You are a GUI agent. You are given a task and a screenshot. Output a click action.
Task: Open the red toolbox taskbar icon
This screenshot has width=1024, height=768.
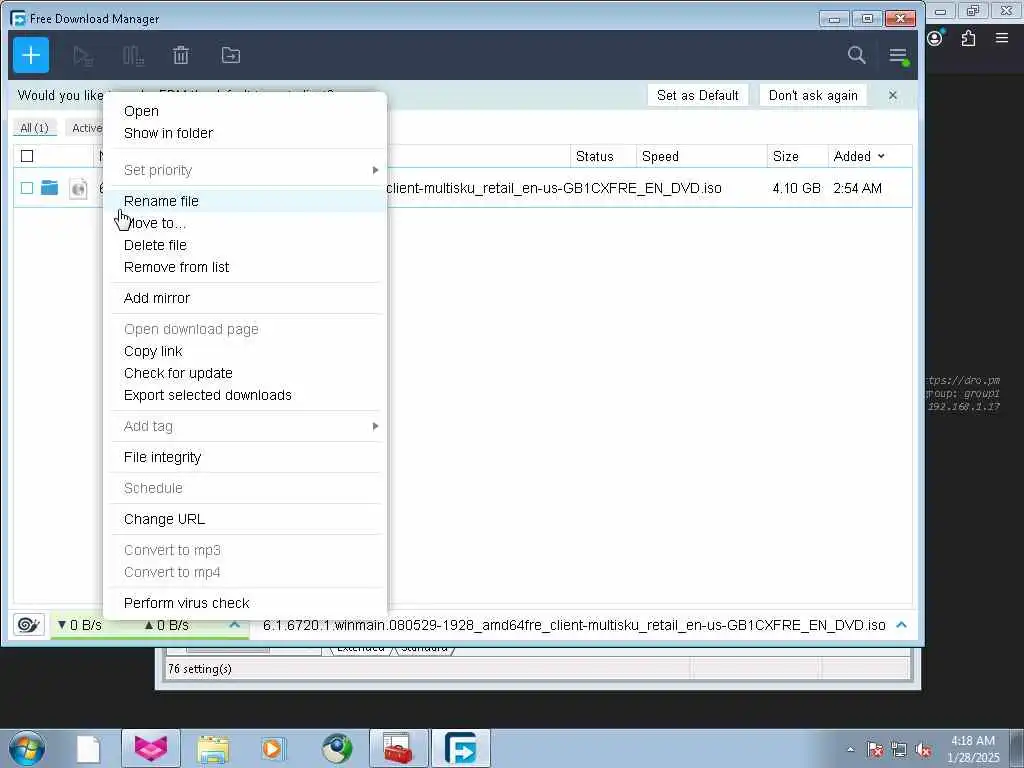coord(398,748)
